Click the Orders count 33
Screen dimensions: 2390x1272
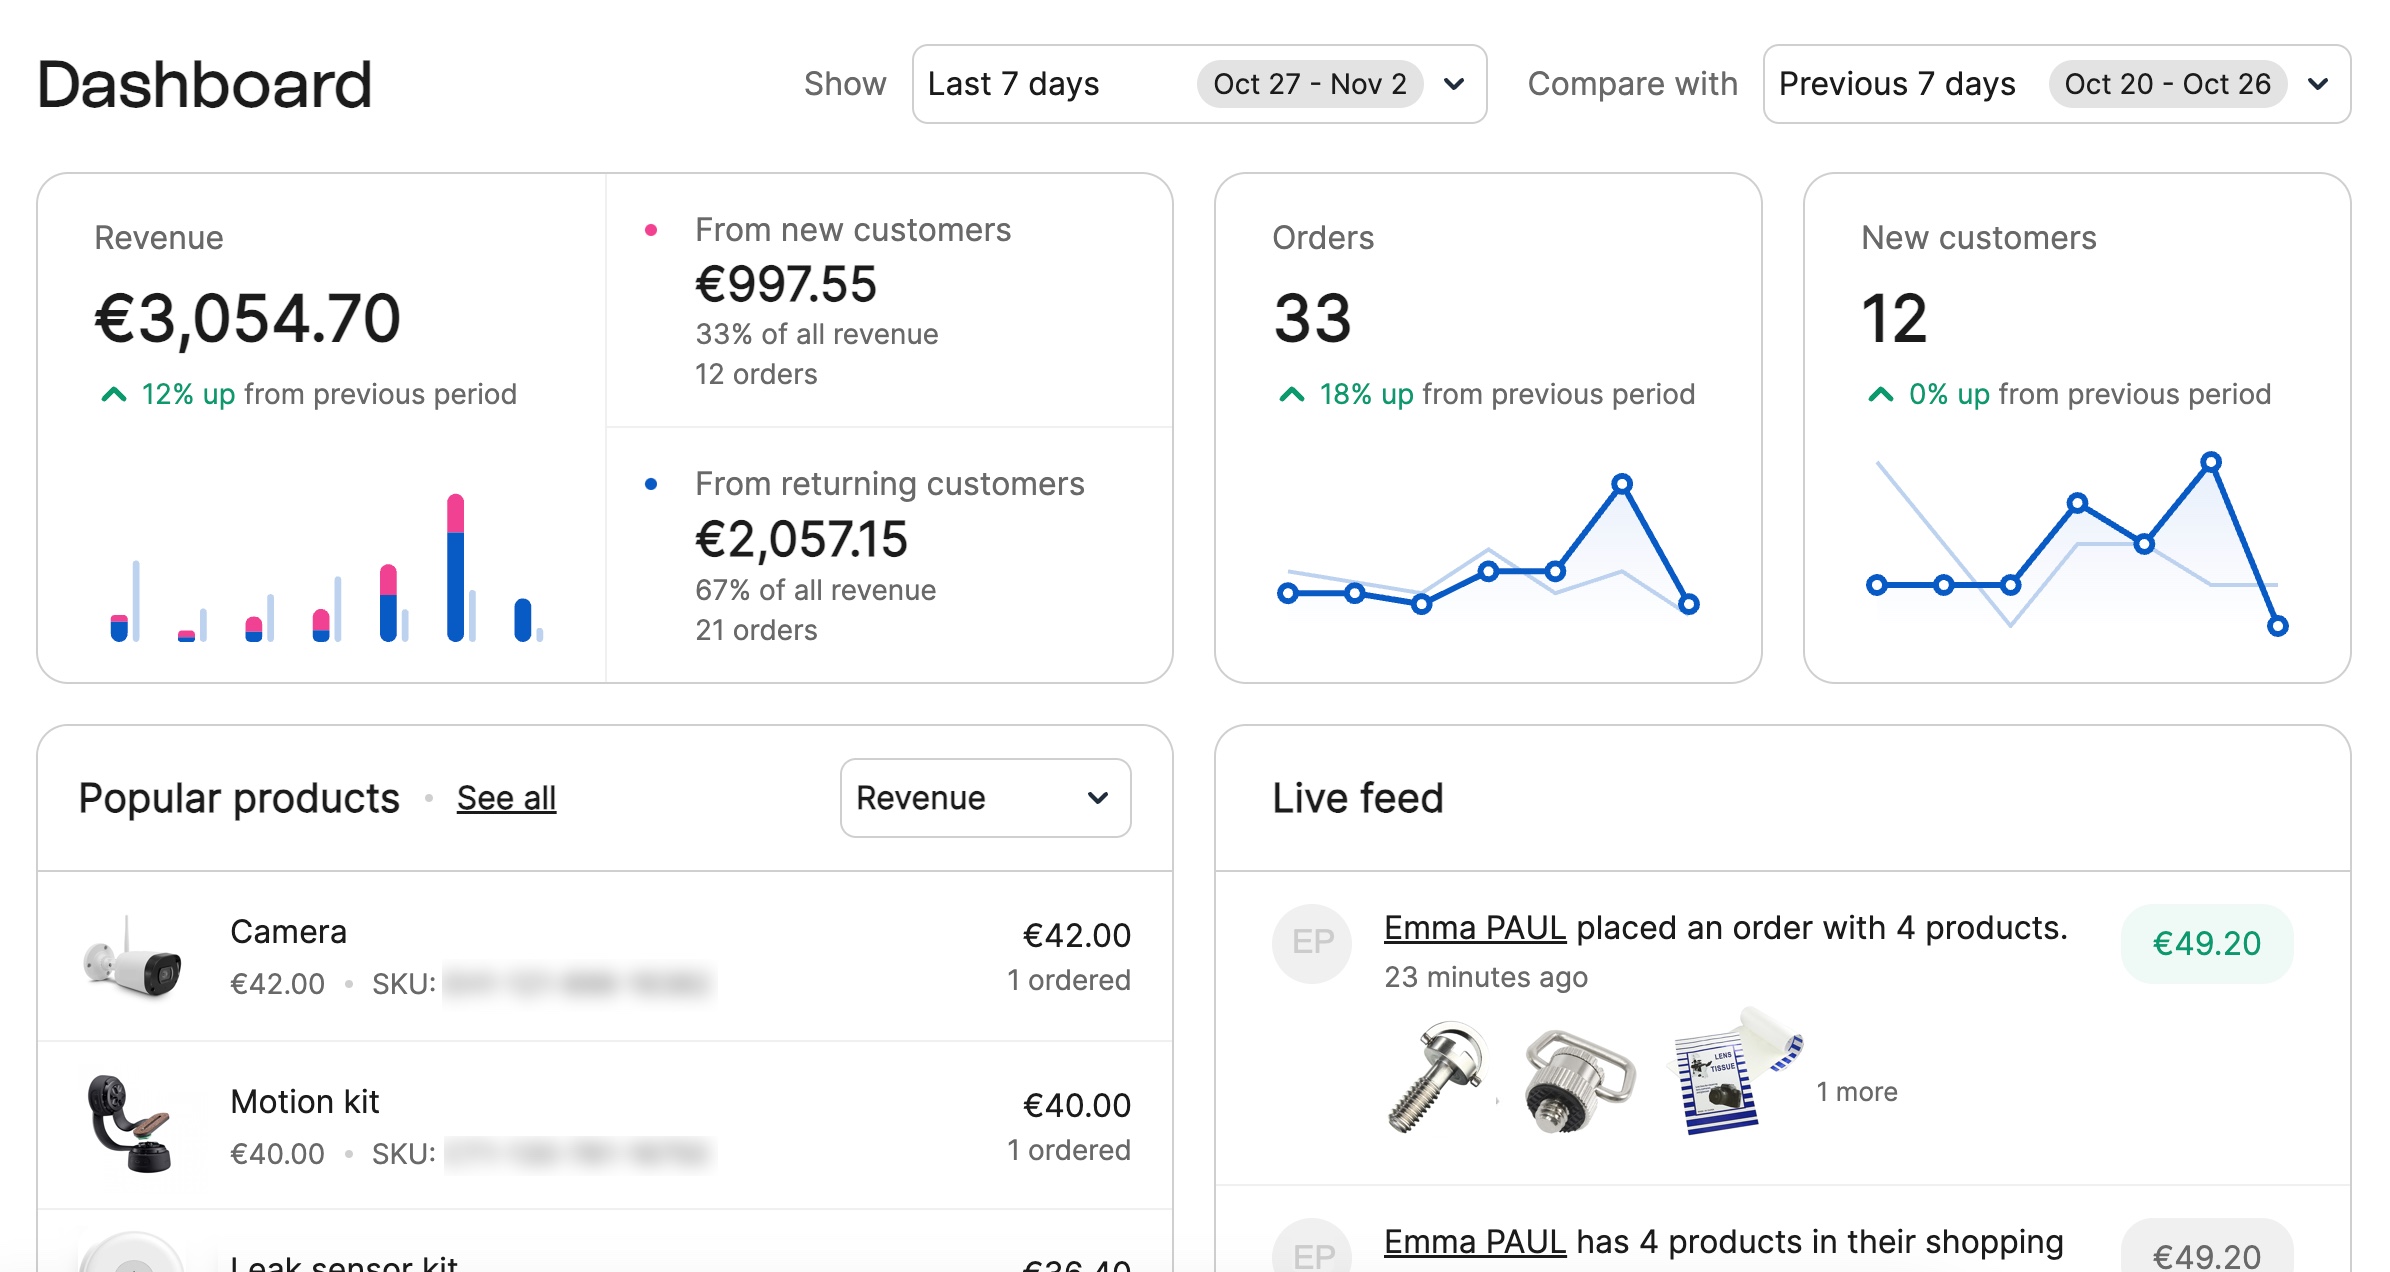(1312, 319)
